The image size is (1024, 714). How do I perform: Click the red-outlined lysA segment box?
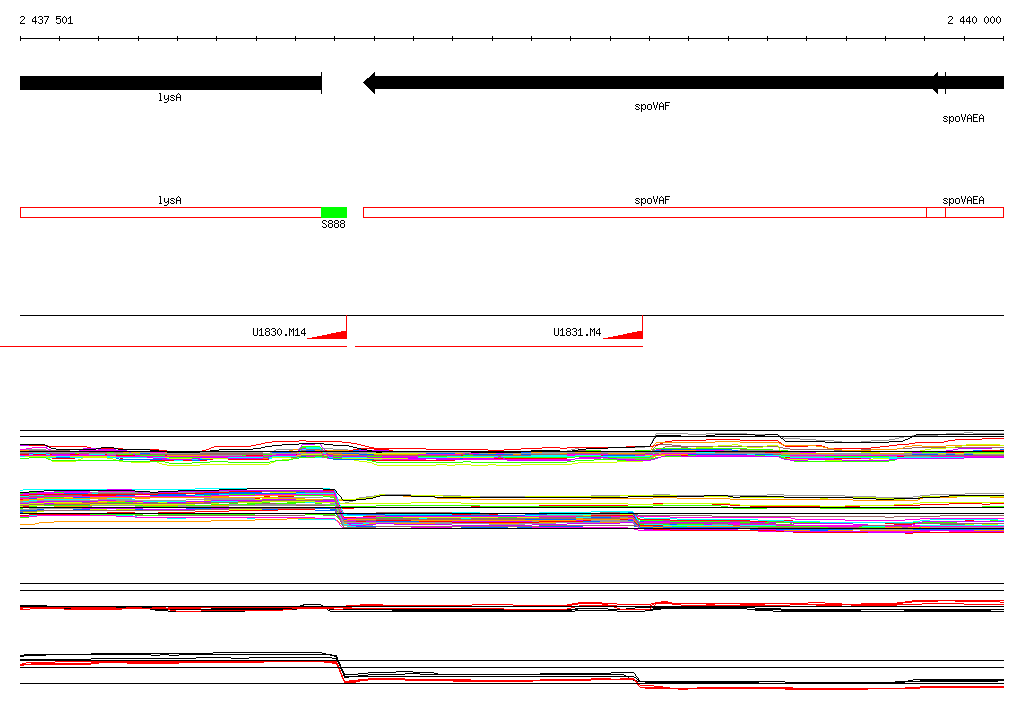170,212
